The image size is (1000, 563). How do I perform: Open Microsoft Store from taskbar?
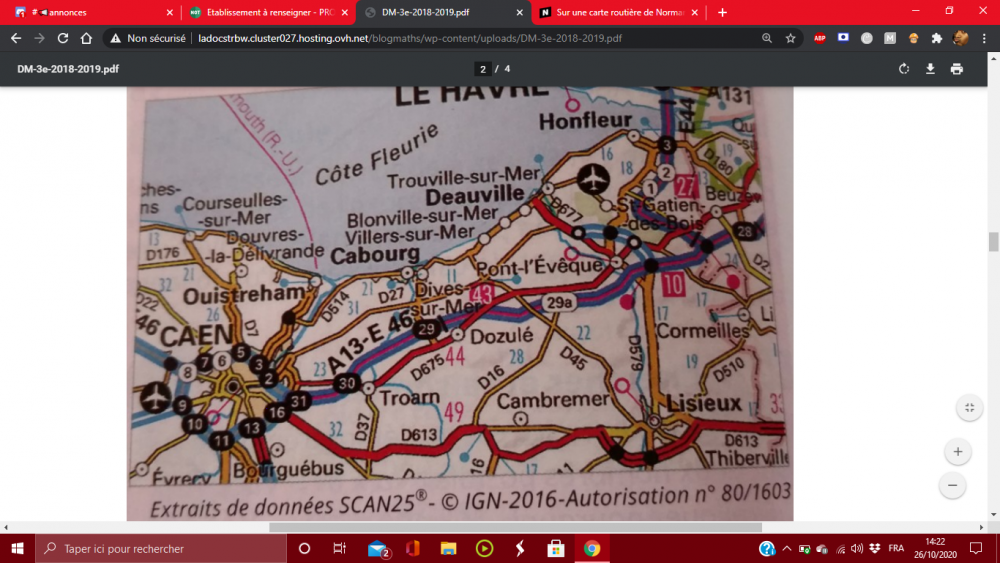pos(555,548)
